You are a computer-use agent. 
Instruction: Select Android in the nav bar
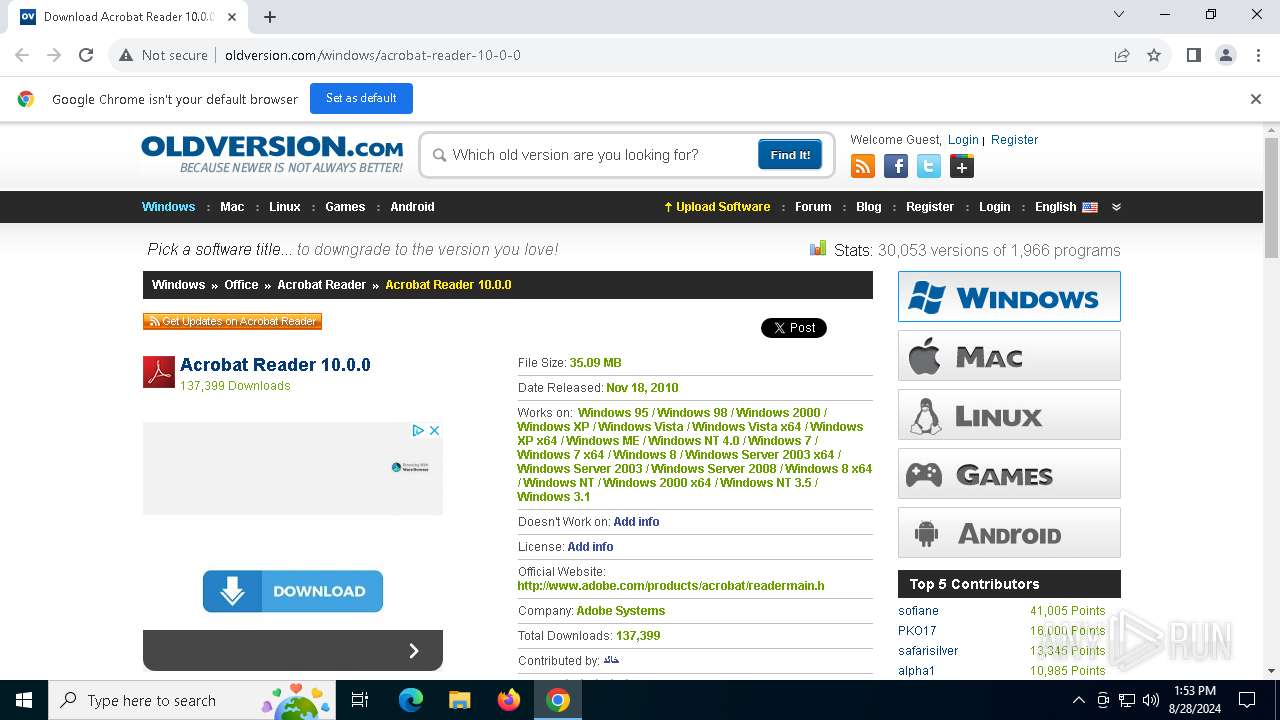[x=412, y=207]
